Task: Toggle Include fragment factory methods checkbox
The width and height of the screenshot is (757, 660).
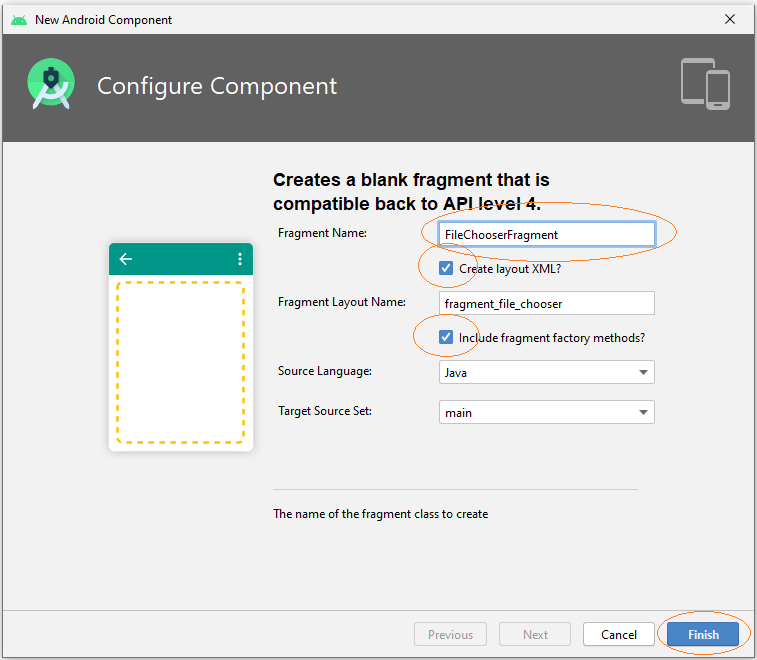Action: point(446,337)
